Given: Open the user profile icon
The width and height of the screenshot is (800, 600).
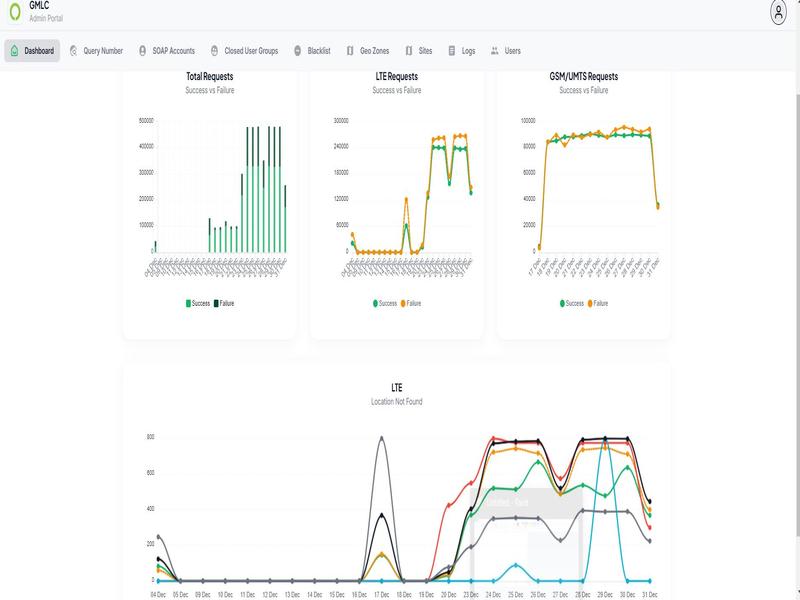Looking at the screenshot, I should (779, 12).
